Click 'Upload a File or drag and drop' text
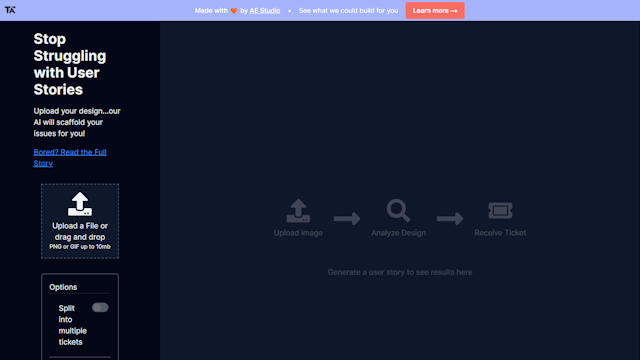This screenshot has height=360, width=640. (80, 231)
